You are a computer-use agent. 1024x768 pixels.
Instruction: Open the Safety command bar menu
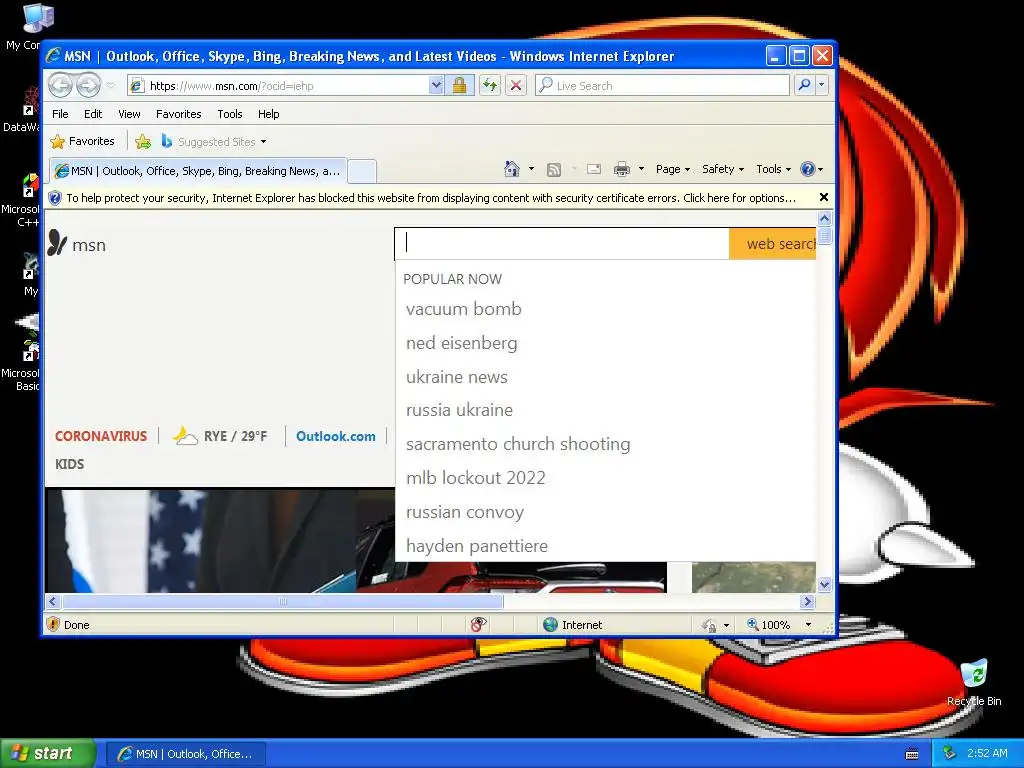tap(723, 169)
